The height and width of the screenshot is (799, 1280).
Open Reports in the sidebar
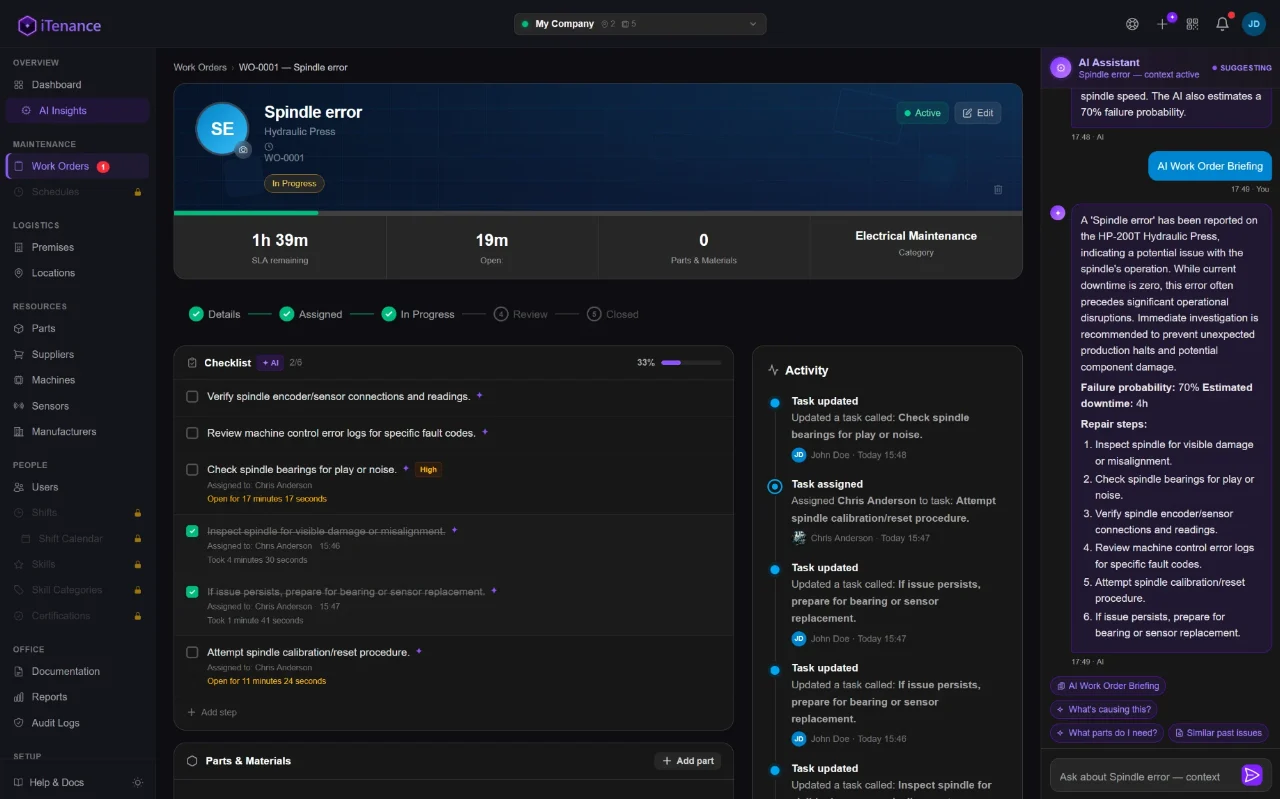coord(78,697)
